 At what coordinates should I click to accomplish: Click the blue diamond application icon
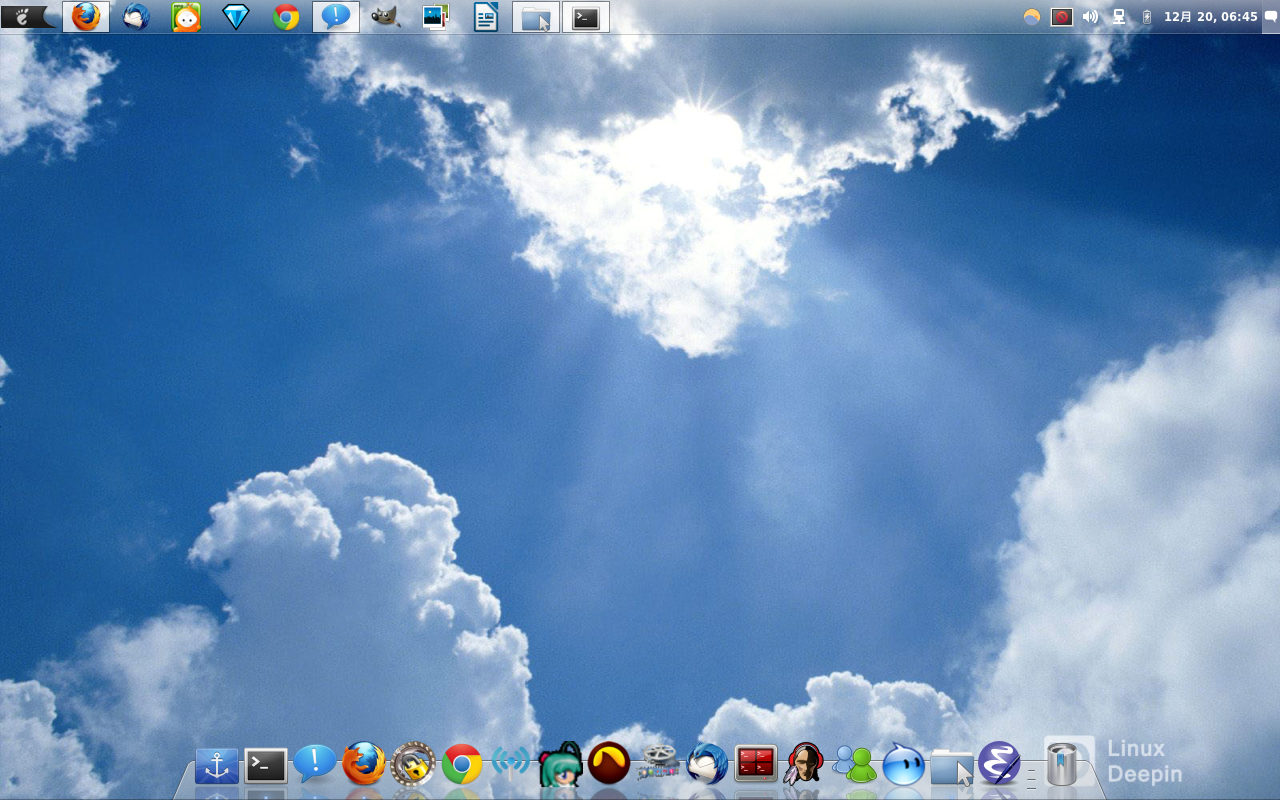[x=236, y=17]
